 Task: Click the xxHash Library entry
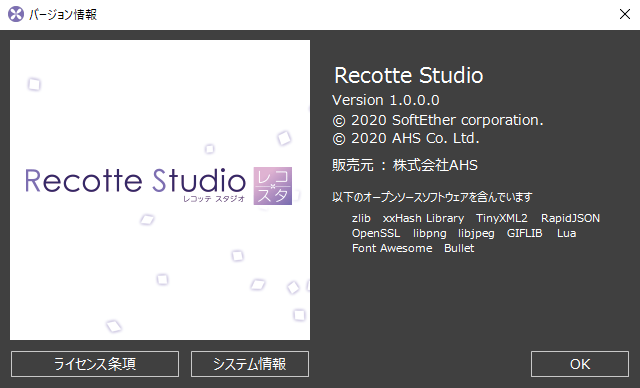(x=423, y=218)
